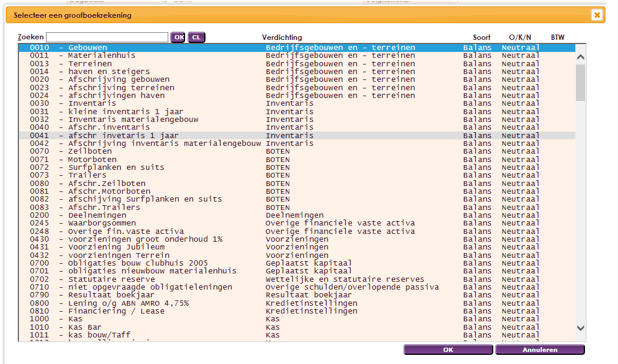Image resolution: width=618 pixels, height=364 pixels.
Task: Select row 0080 - Afschr.Zeilboten
Action: tap(297, 183)
